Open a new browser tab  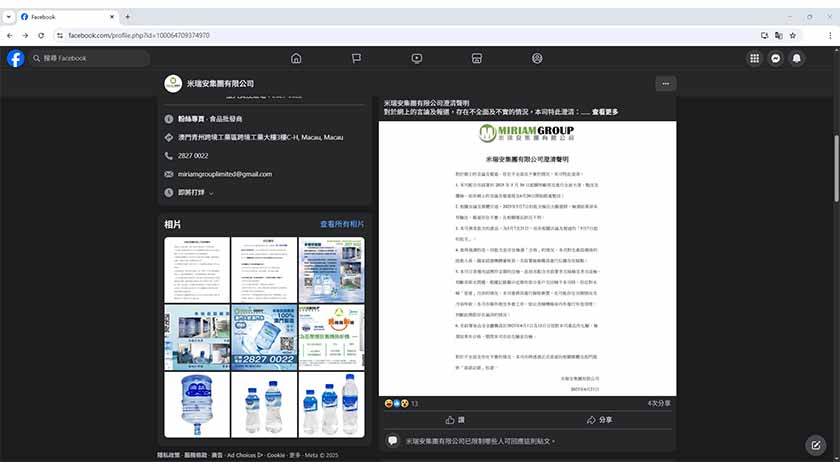(x=128, y=17)
